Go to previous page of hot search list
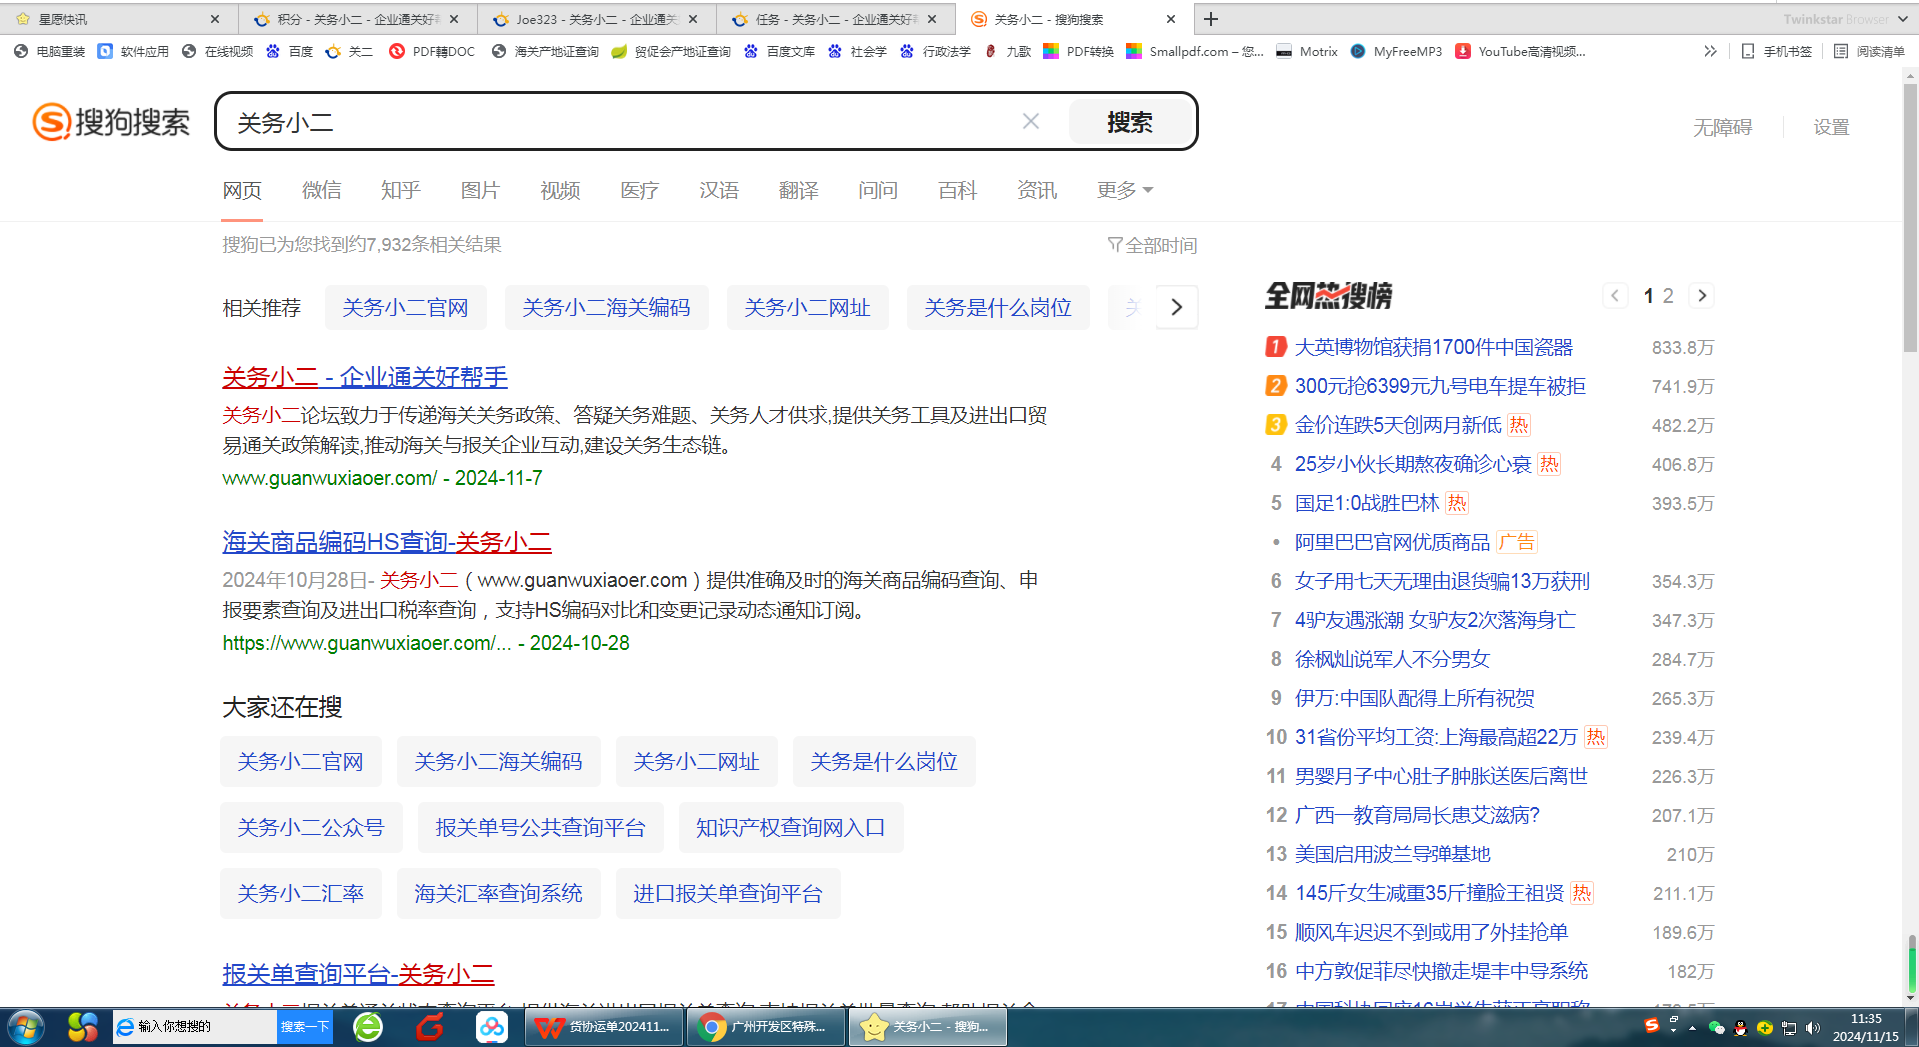 coord(1615,295)
